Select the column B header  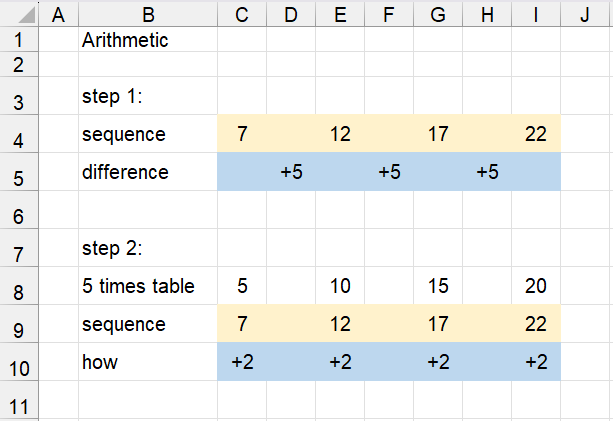click(148, 14)
